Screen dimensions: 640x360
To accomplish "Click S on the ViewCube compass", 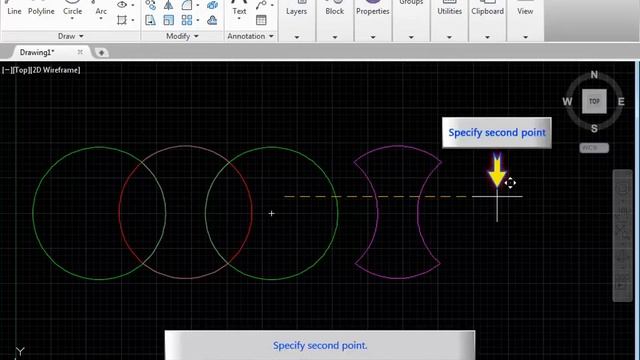I will pos(594,129).
